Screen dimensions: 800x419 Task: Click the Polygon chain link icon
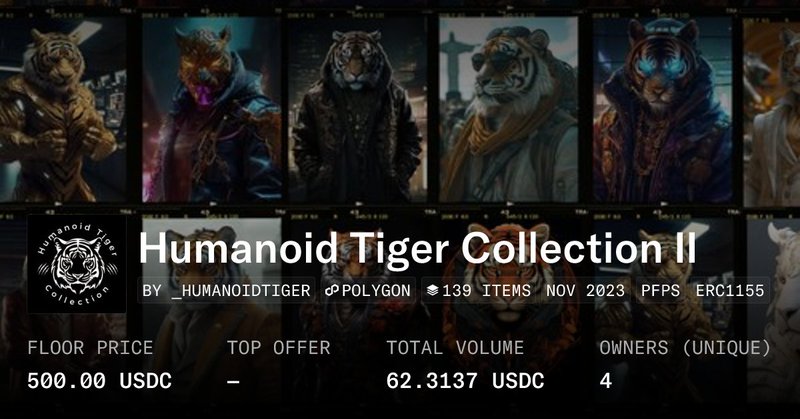332,290
